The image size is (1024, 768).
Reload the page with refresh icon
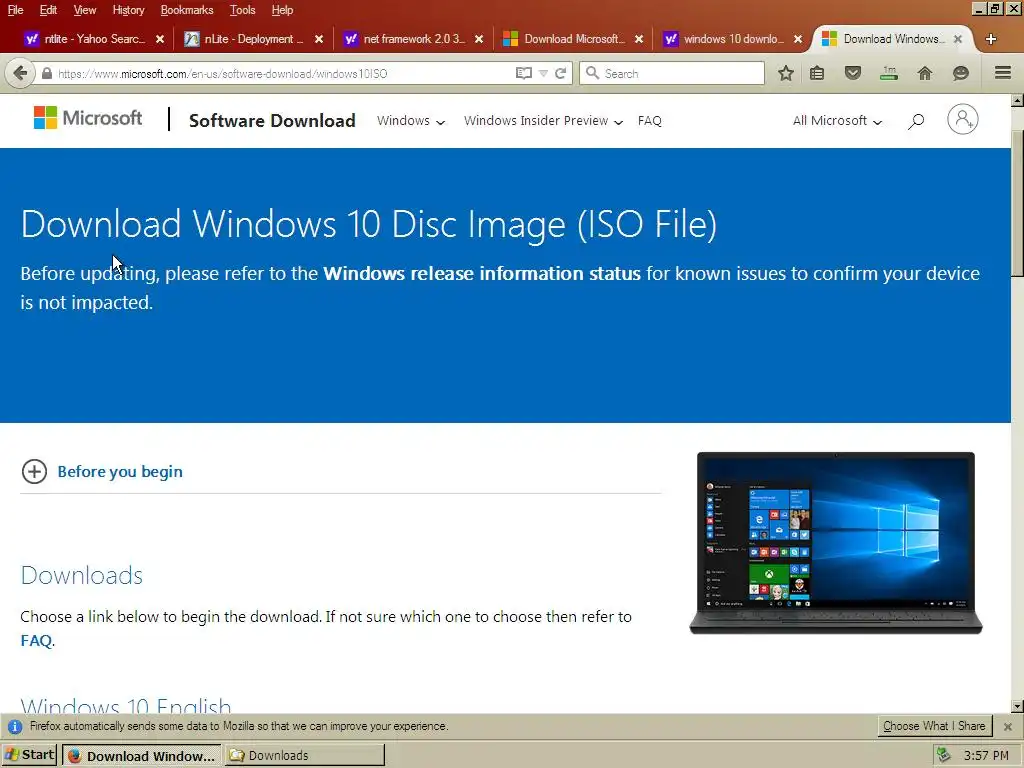click(x=560, y=73)
